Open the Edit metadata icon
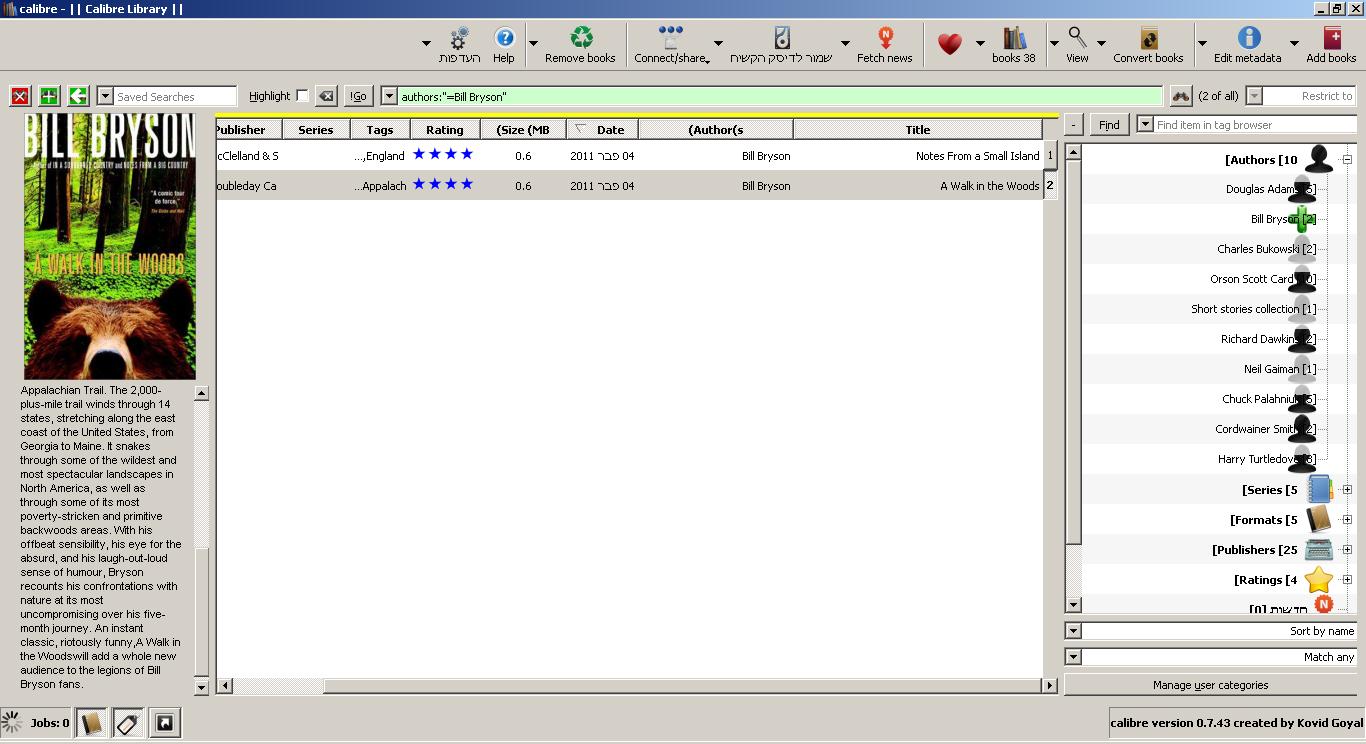 tap(1249, 39)
